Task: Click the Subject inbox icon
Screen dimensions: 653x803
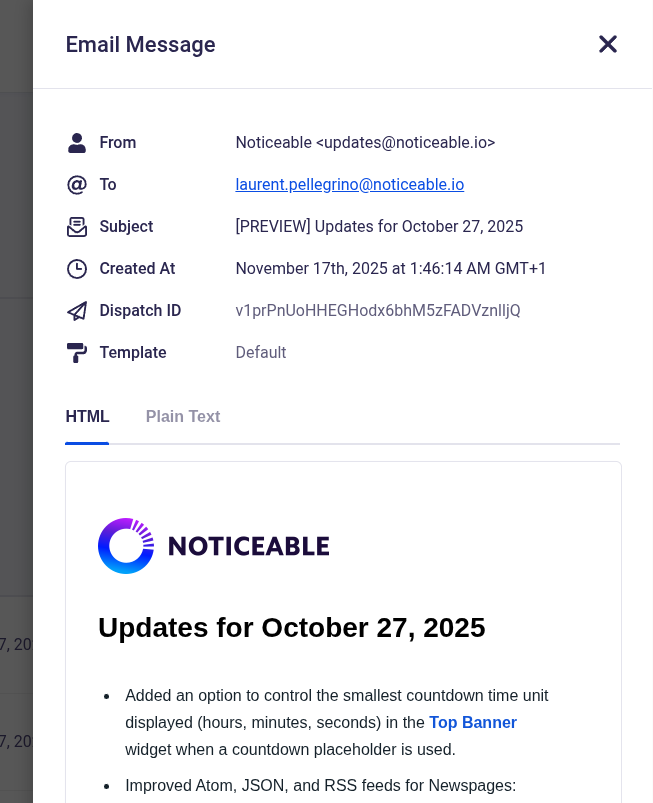Action: pos(77,227)
